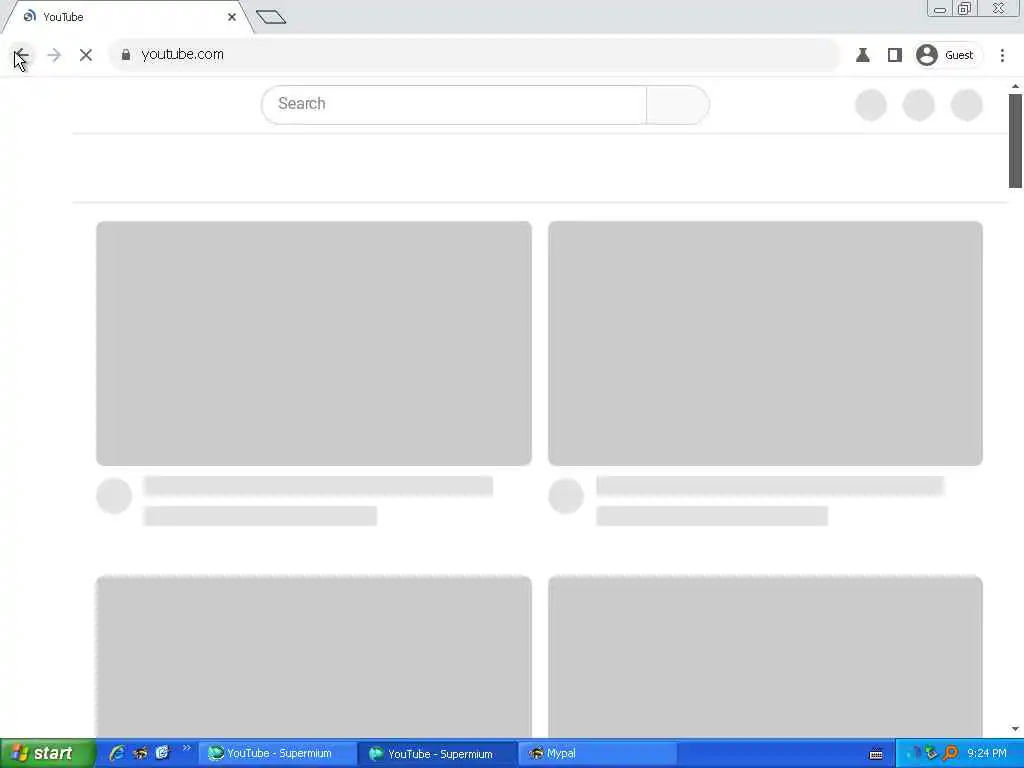Click the orange magnifier system tray icon
The height and width of the screenshot is (768, 1024).
pos(951,753)
